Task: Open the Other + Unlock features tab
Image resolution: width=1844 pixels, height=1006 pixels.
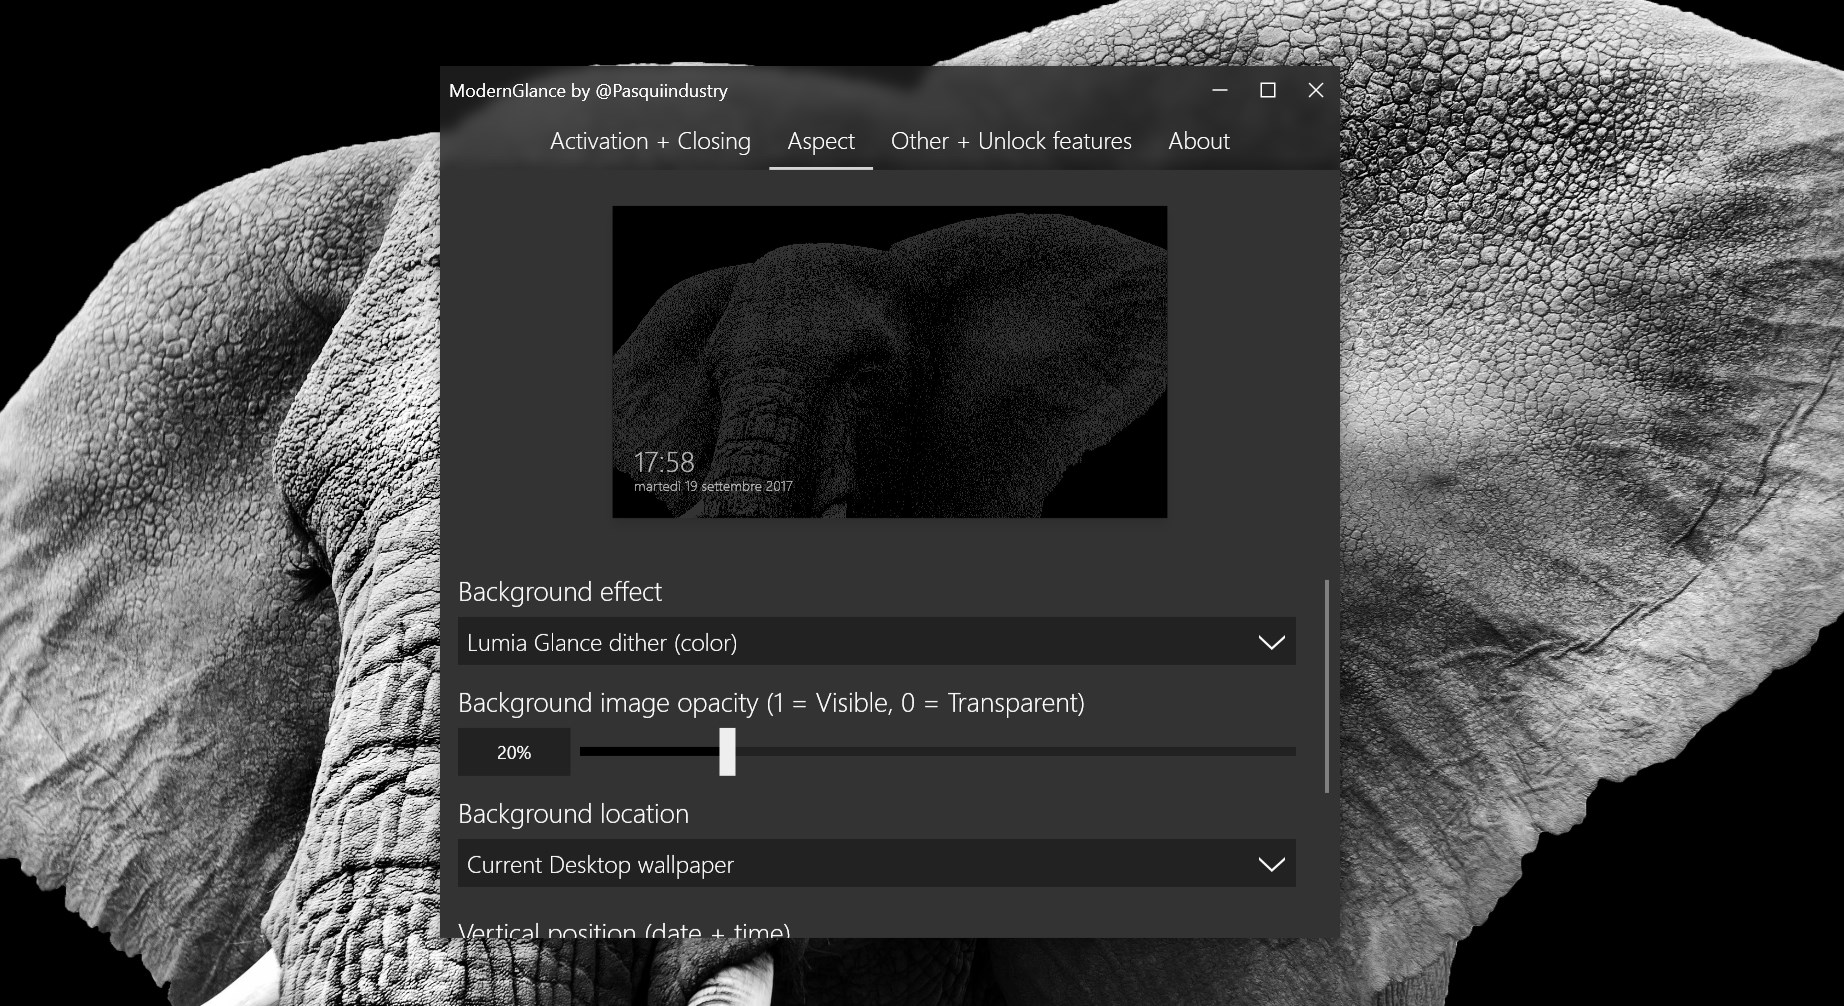Action: (x=1011, y=141)
